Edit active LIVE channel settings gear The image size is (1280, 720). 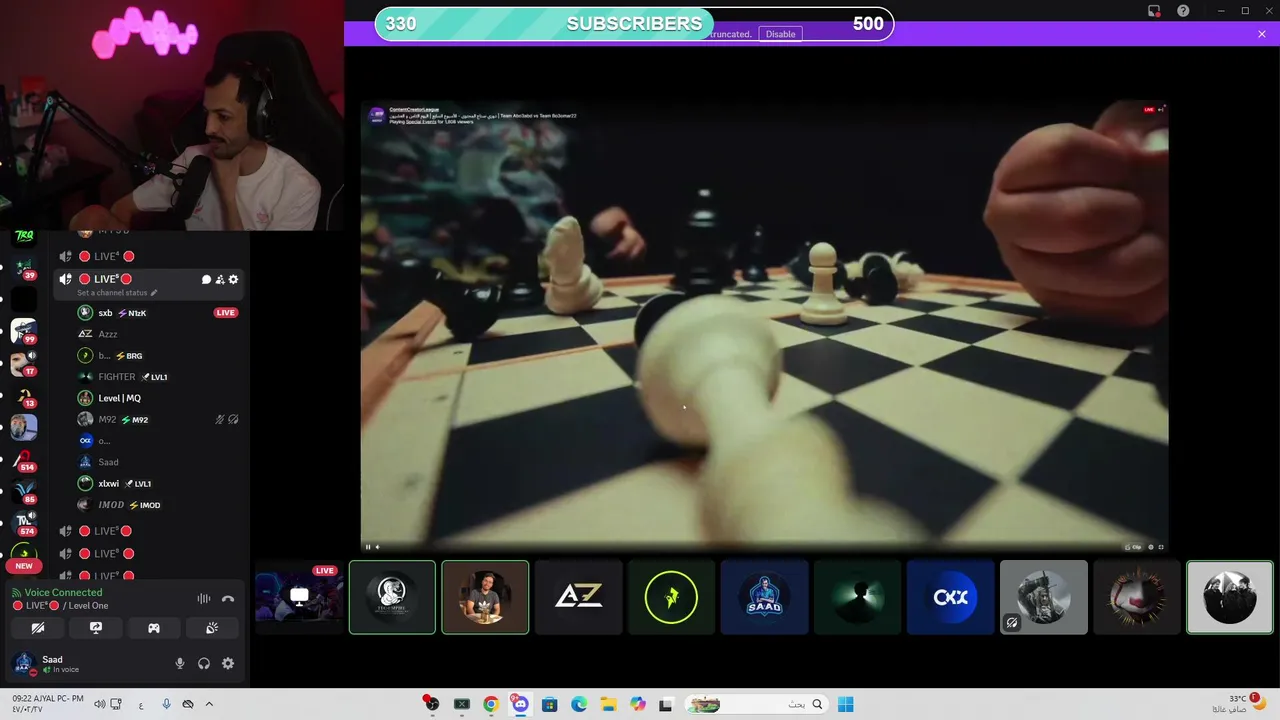(233, 279)
